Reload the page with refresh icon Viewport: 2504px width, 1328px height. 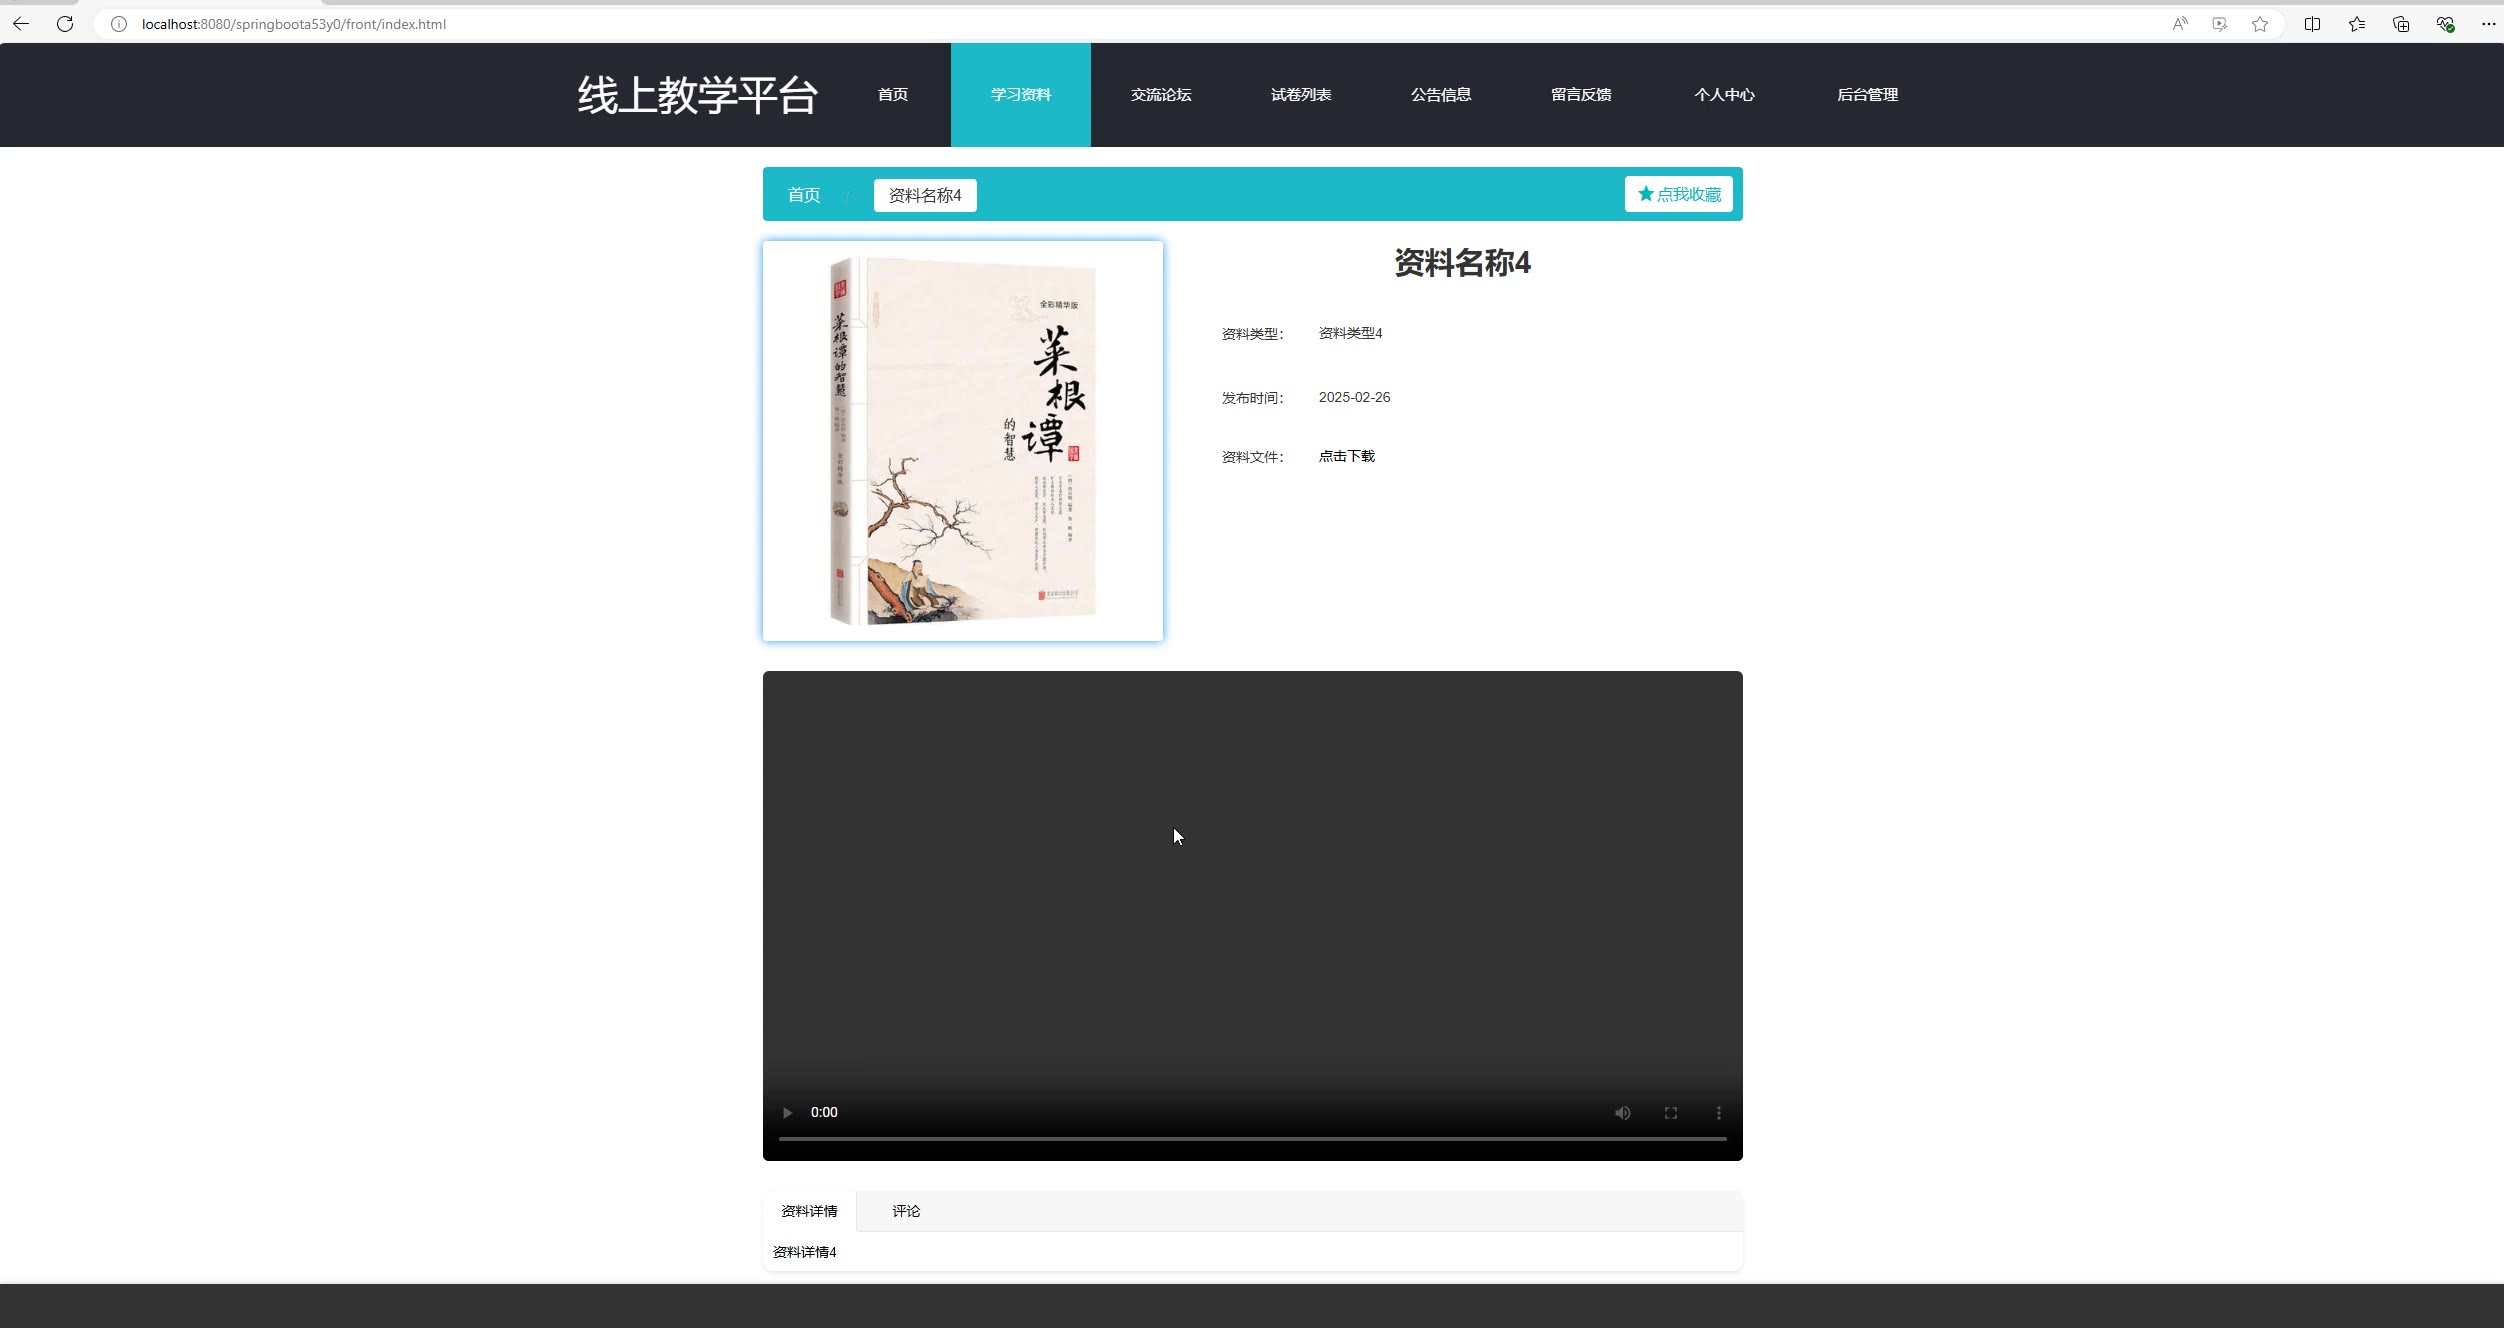click(x=65, y=24)
